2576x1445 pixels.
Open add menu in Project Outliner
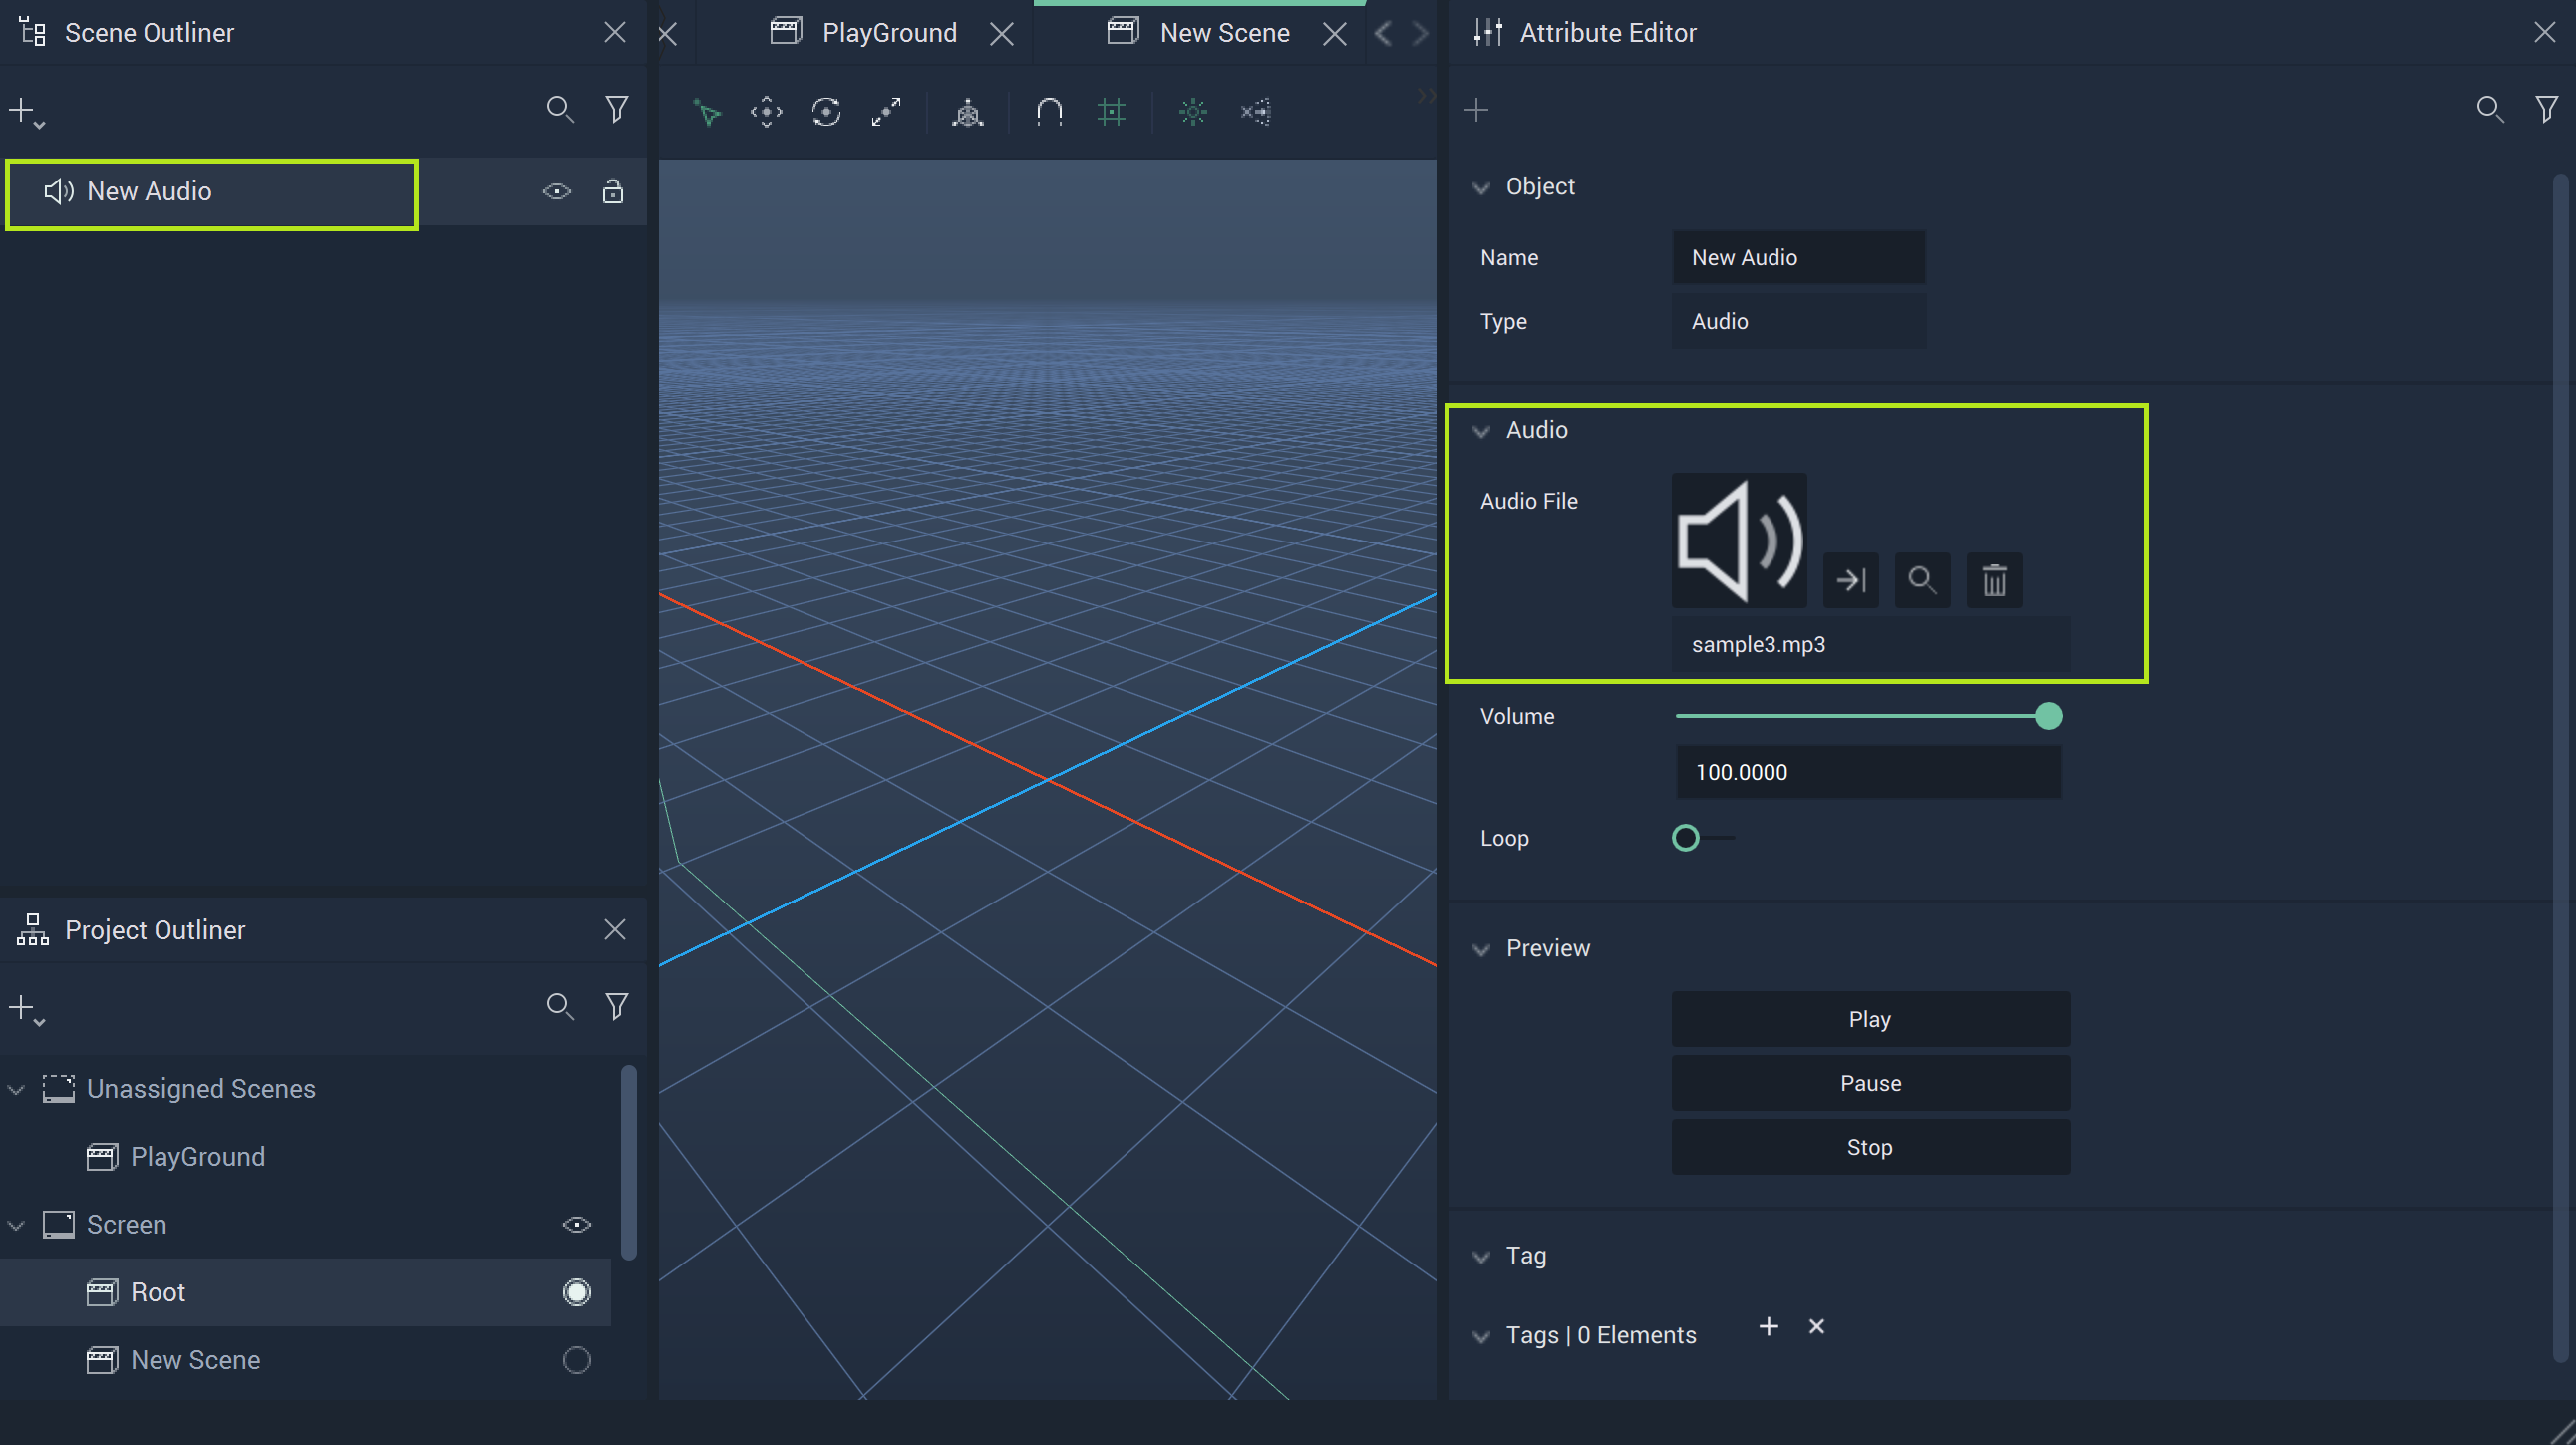click(27, 1009)
